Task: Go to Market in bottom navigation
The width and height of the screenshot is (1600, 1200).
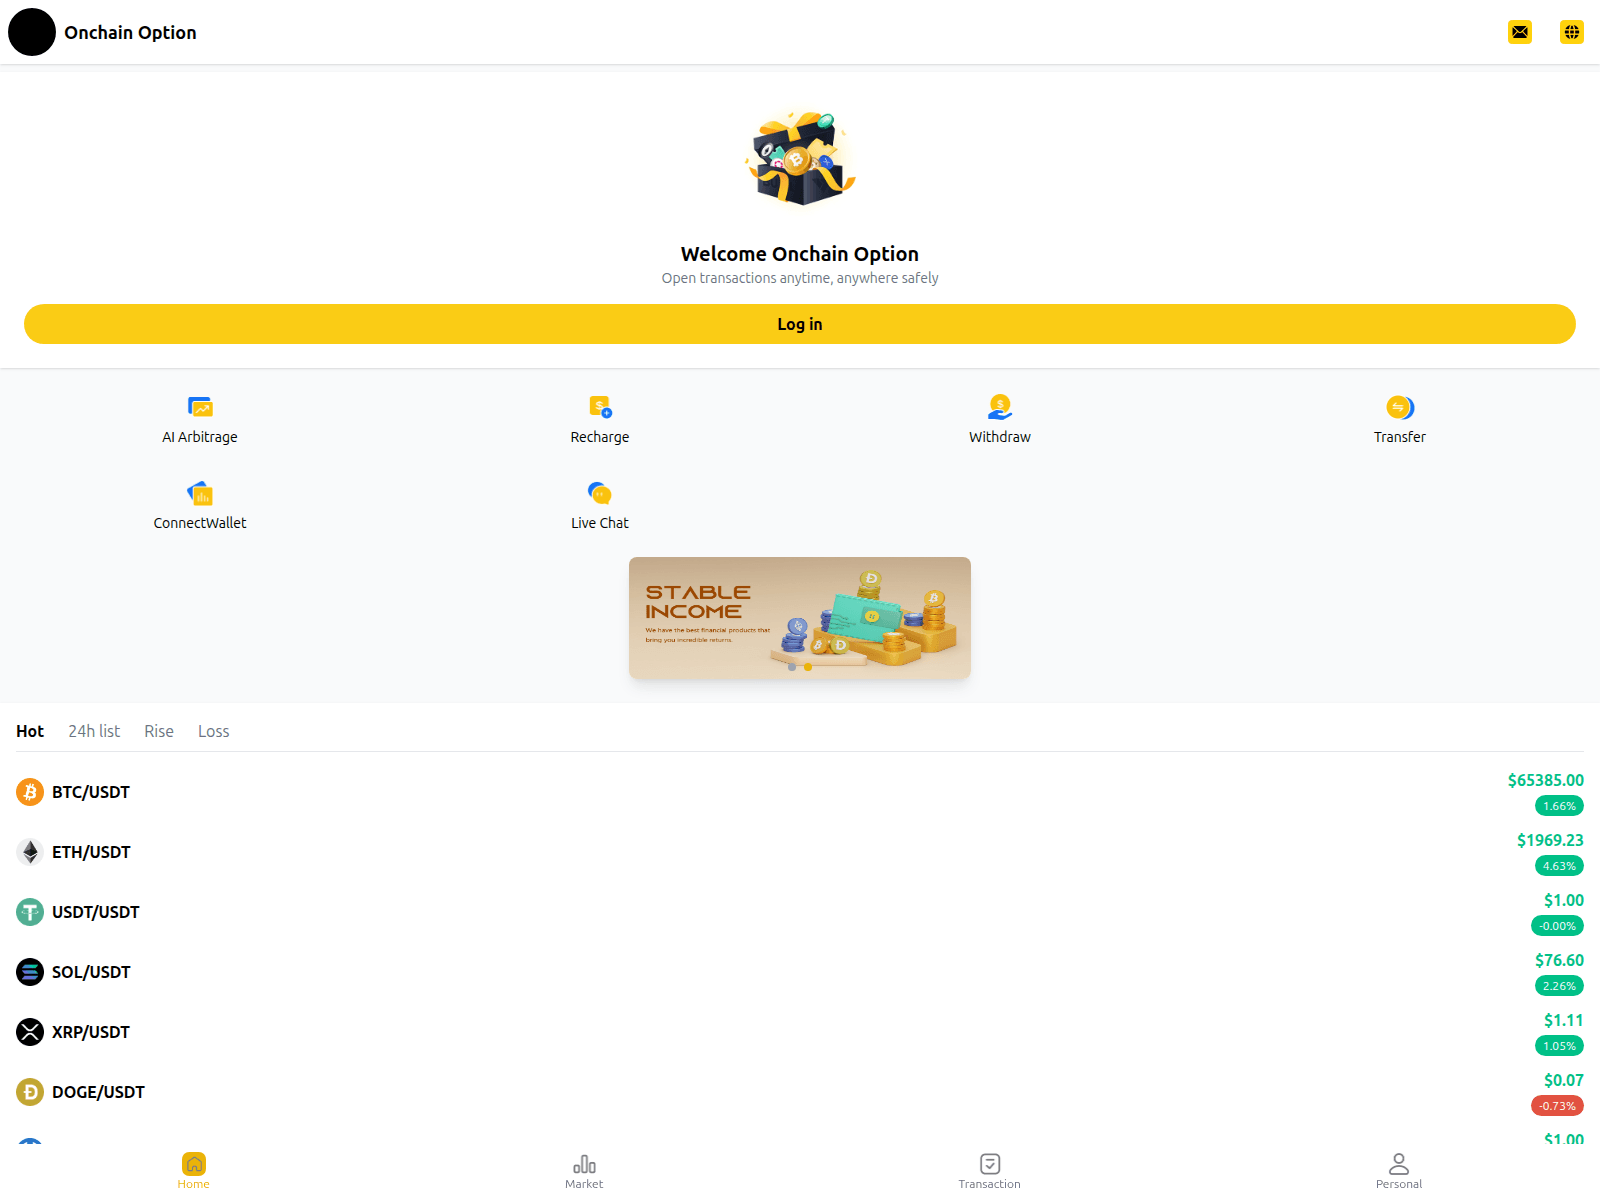Action: (584, 1171)
